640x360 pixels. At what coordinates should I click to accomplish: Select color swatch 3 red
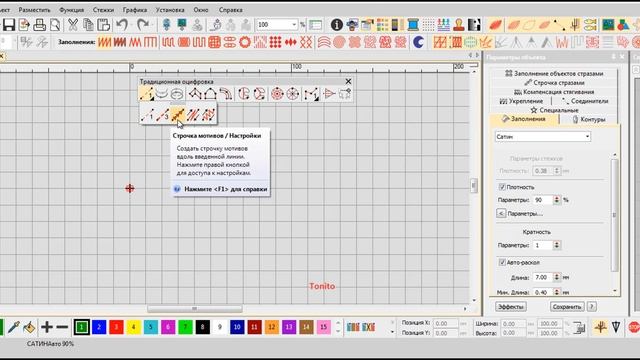[x=116, y=327]
